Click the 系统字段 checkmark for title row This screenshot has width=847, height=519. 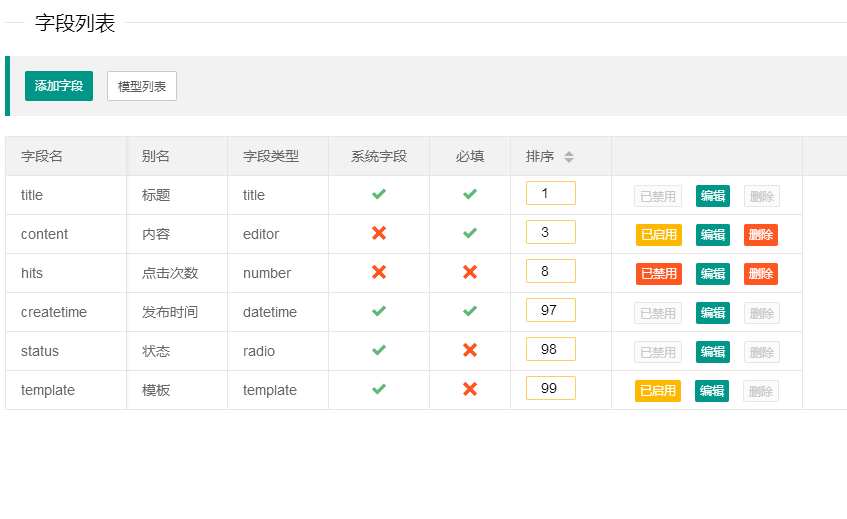[x=379, y=195]
